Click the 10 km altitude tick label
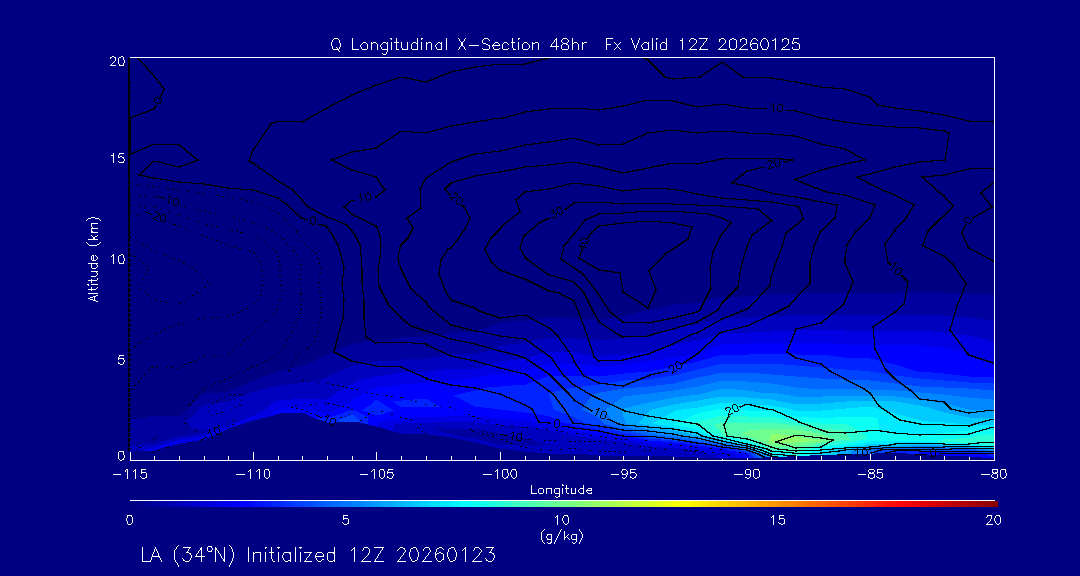This screenshot has width=1080, height=576. 115,259
